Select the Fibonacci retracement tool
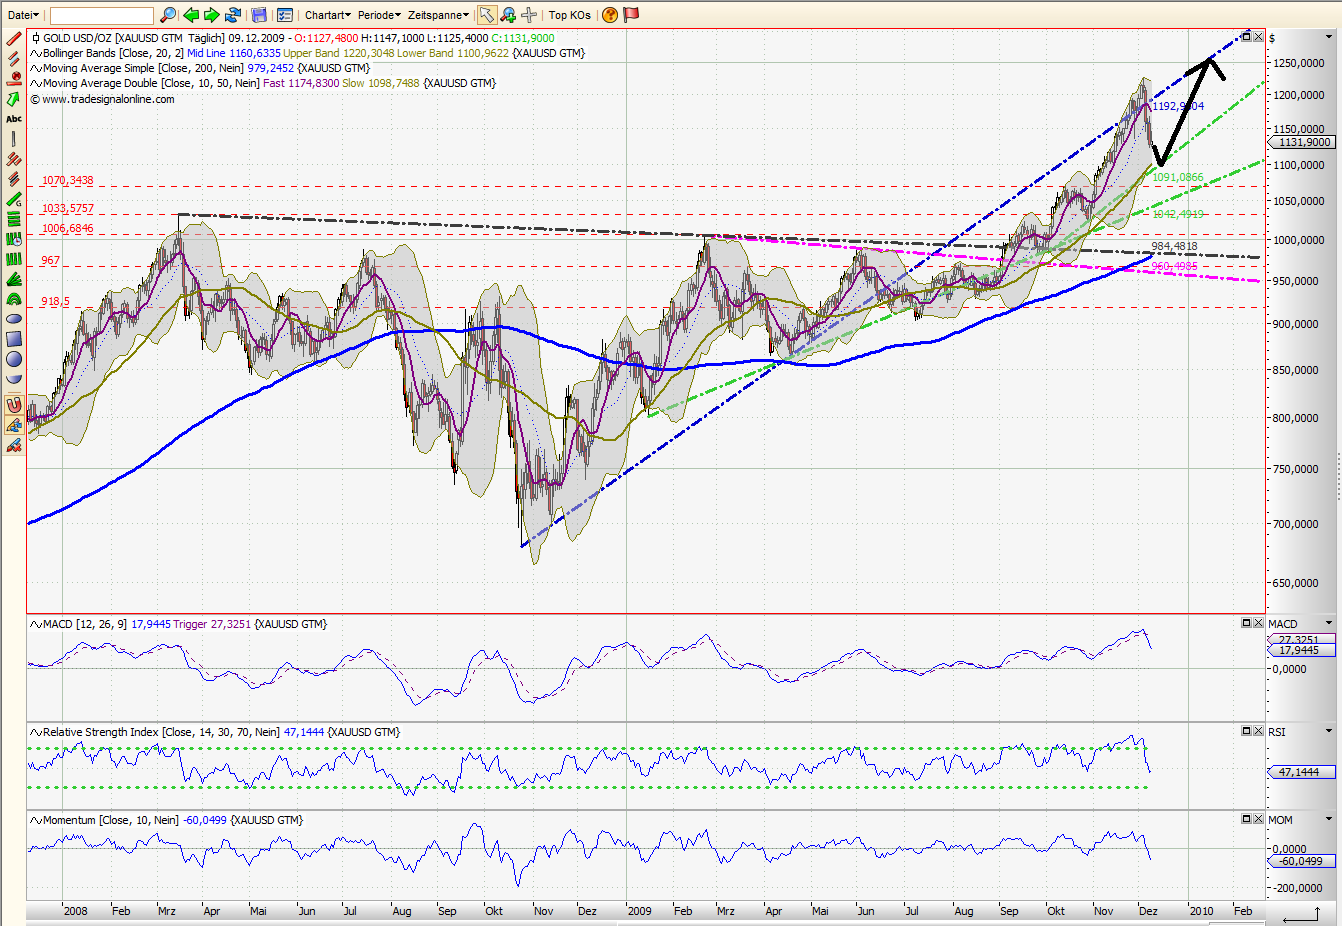Image resolution: width=1342 pixels, height=926 pixels. coord(13,220)
